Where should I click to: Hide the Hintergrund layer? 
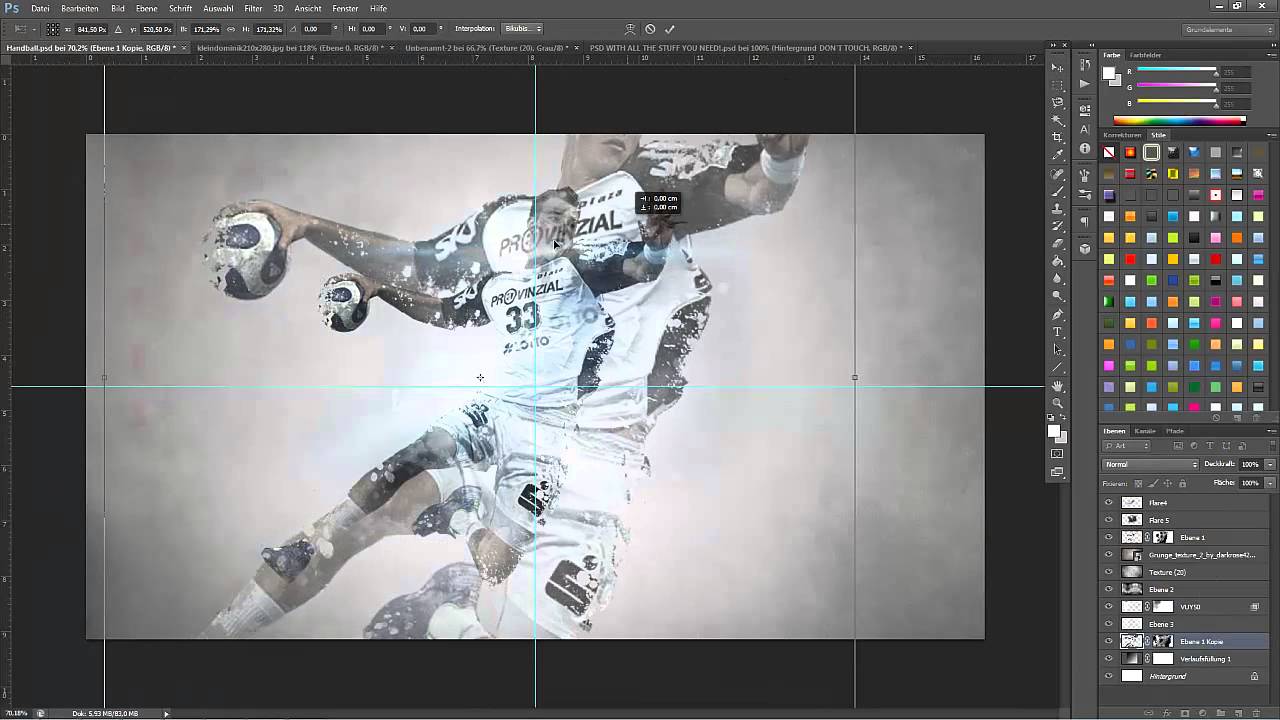1108,676
